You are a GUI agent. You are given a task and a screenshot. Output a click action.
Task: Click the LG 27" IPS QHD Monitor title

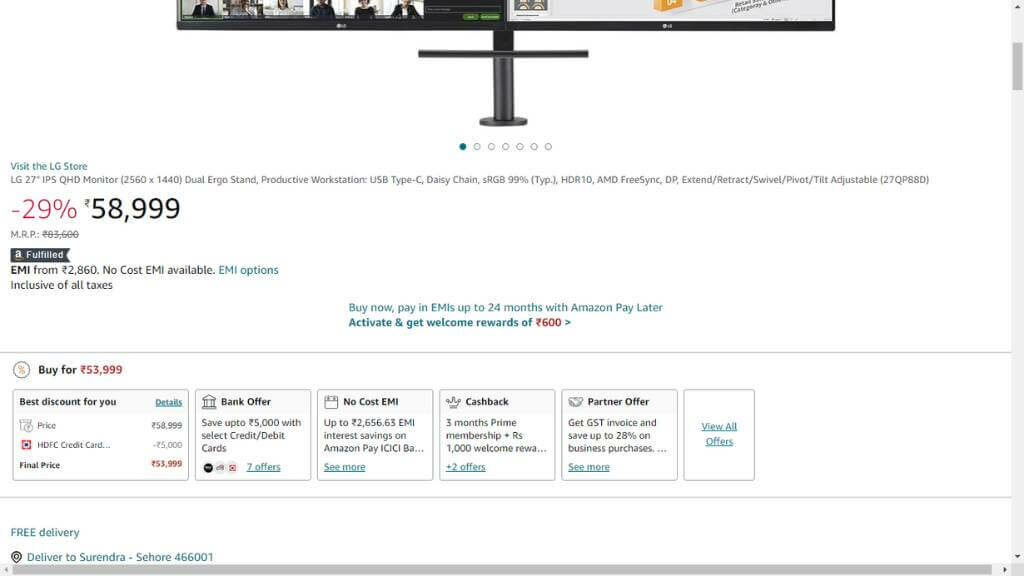click(470, 180)
